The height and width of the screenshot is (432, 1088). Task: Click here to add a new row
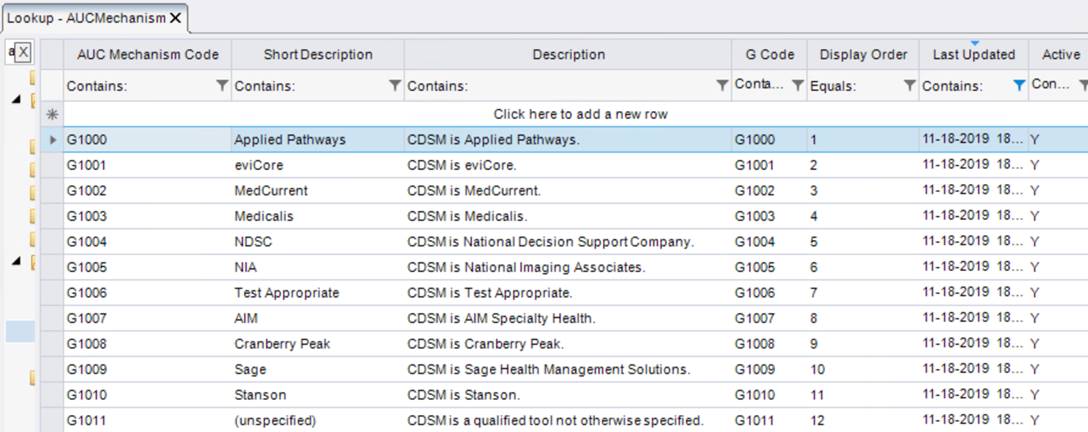[x=580, y=114]
